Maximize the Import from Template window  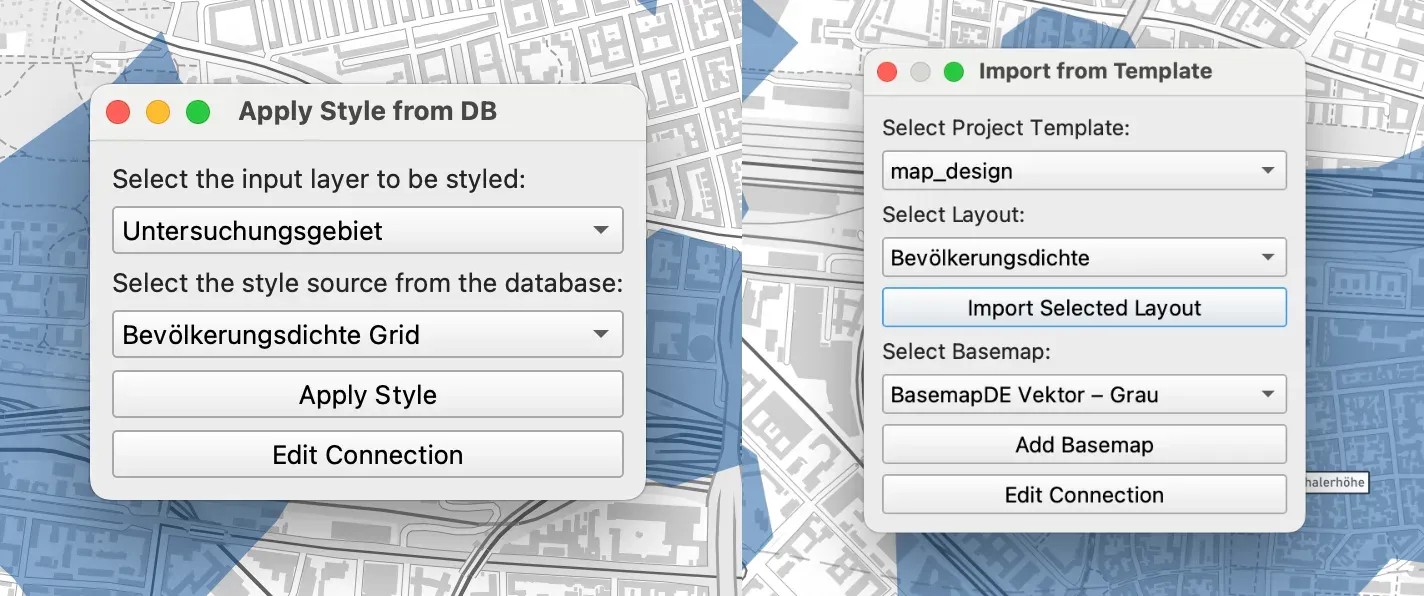coord(954,72)
